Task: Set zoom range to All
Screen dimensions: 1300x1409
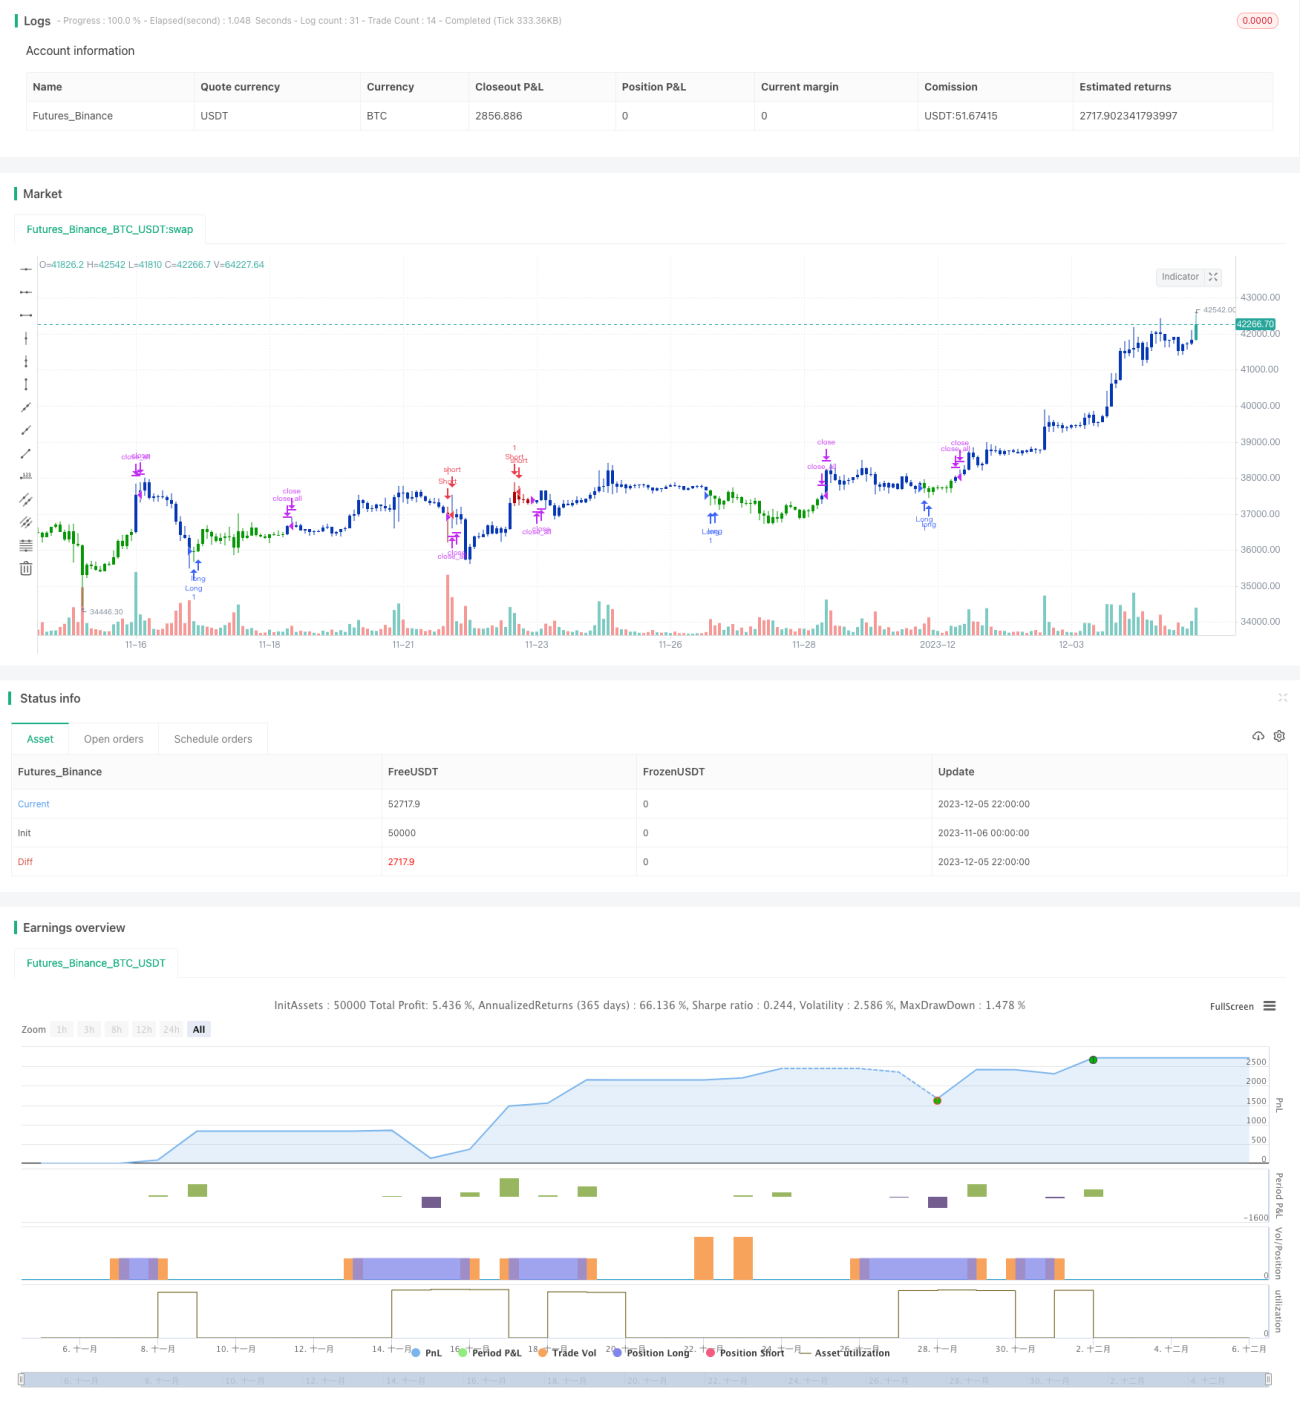Action: click(199, 1029)
